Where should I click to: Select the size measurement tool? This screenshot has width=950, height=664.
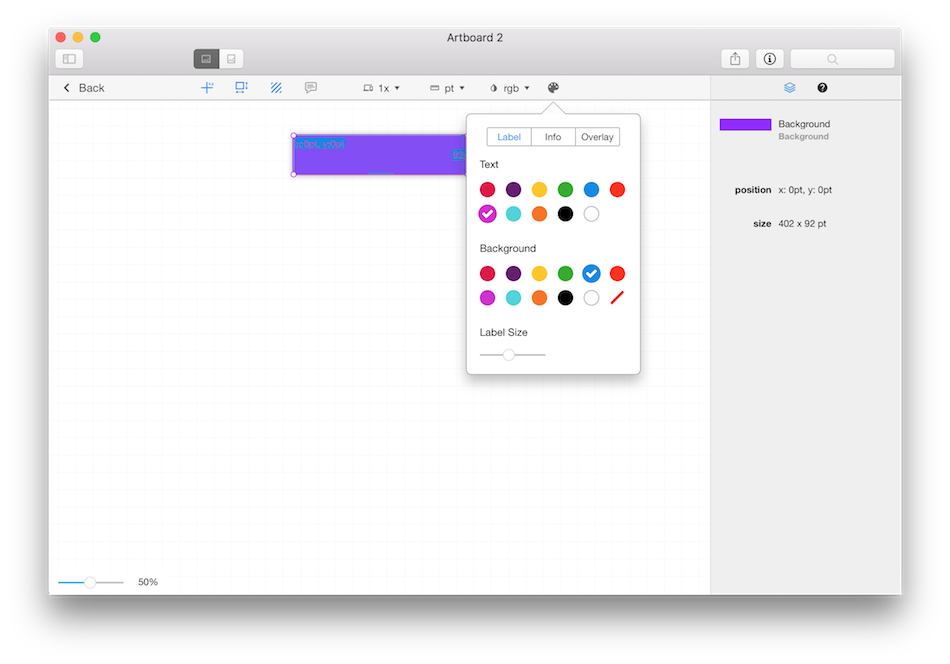[x=242, y=88]
